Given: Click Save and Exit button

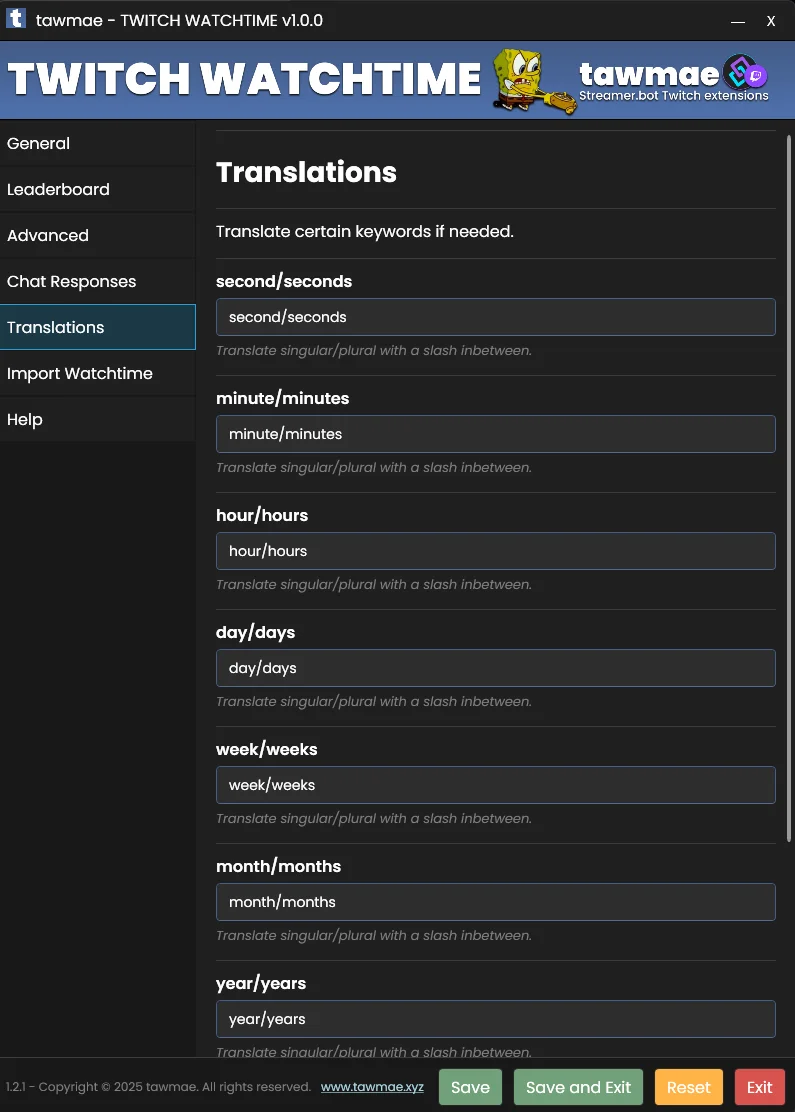Looking at the screenshot, I should click(x=578, y=1087).
